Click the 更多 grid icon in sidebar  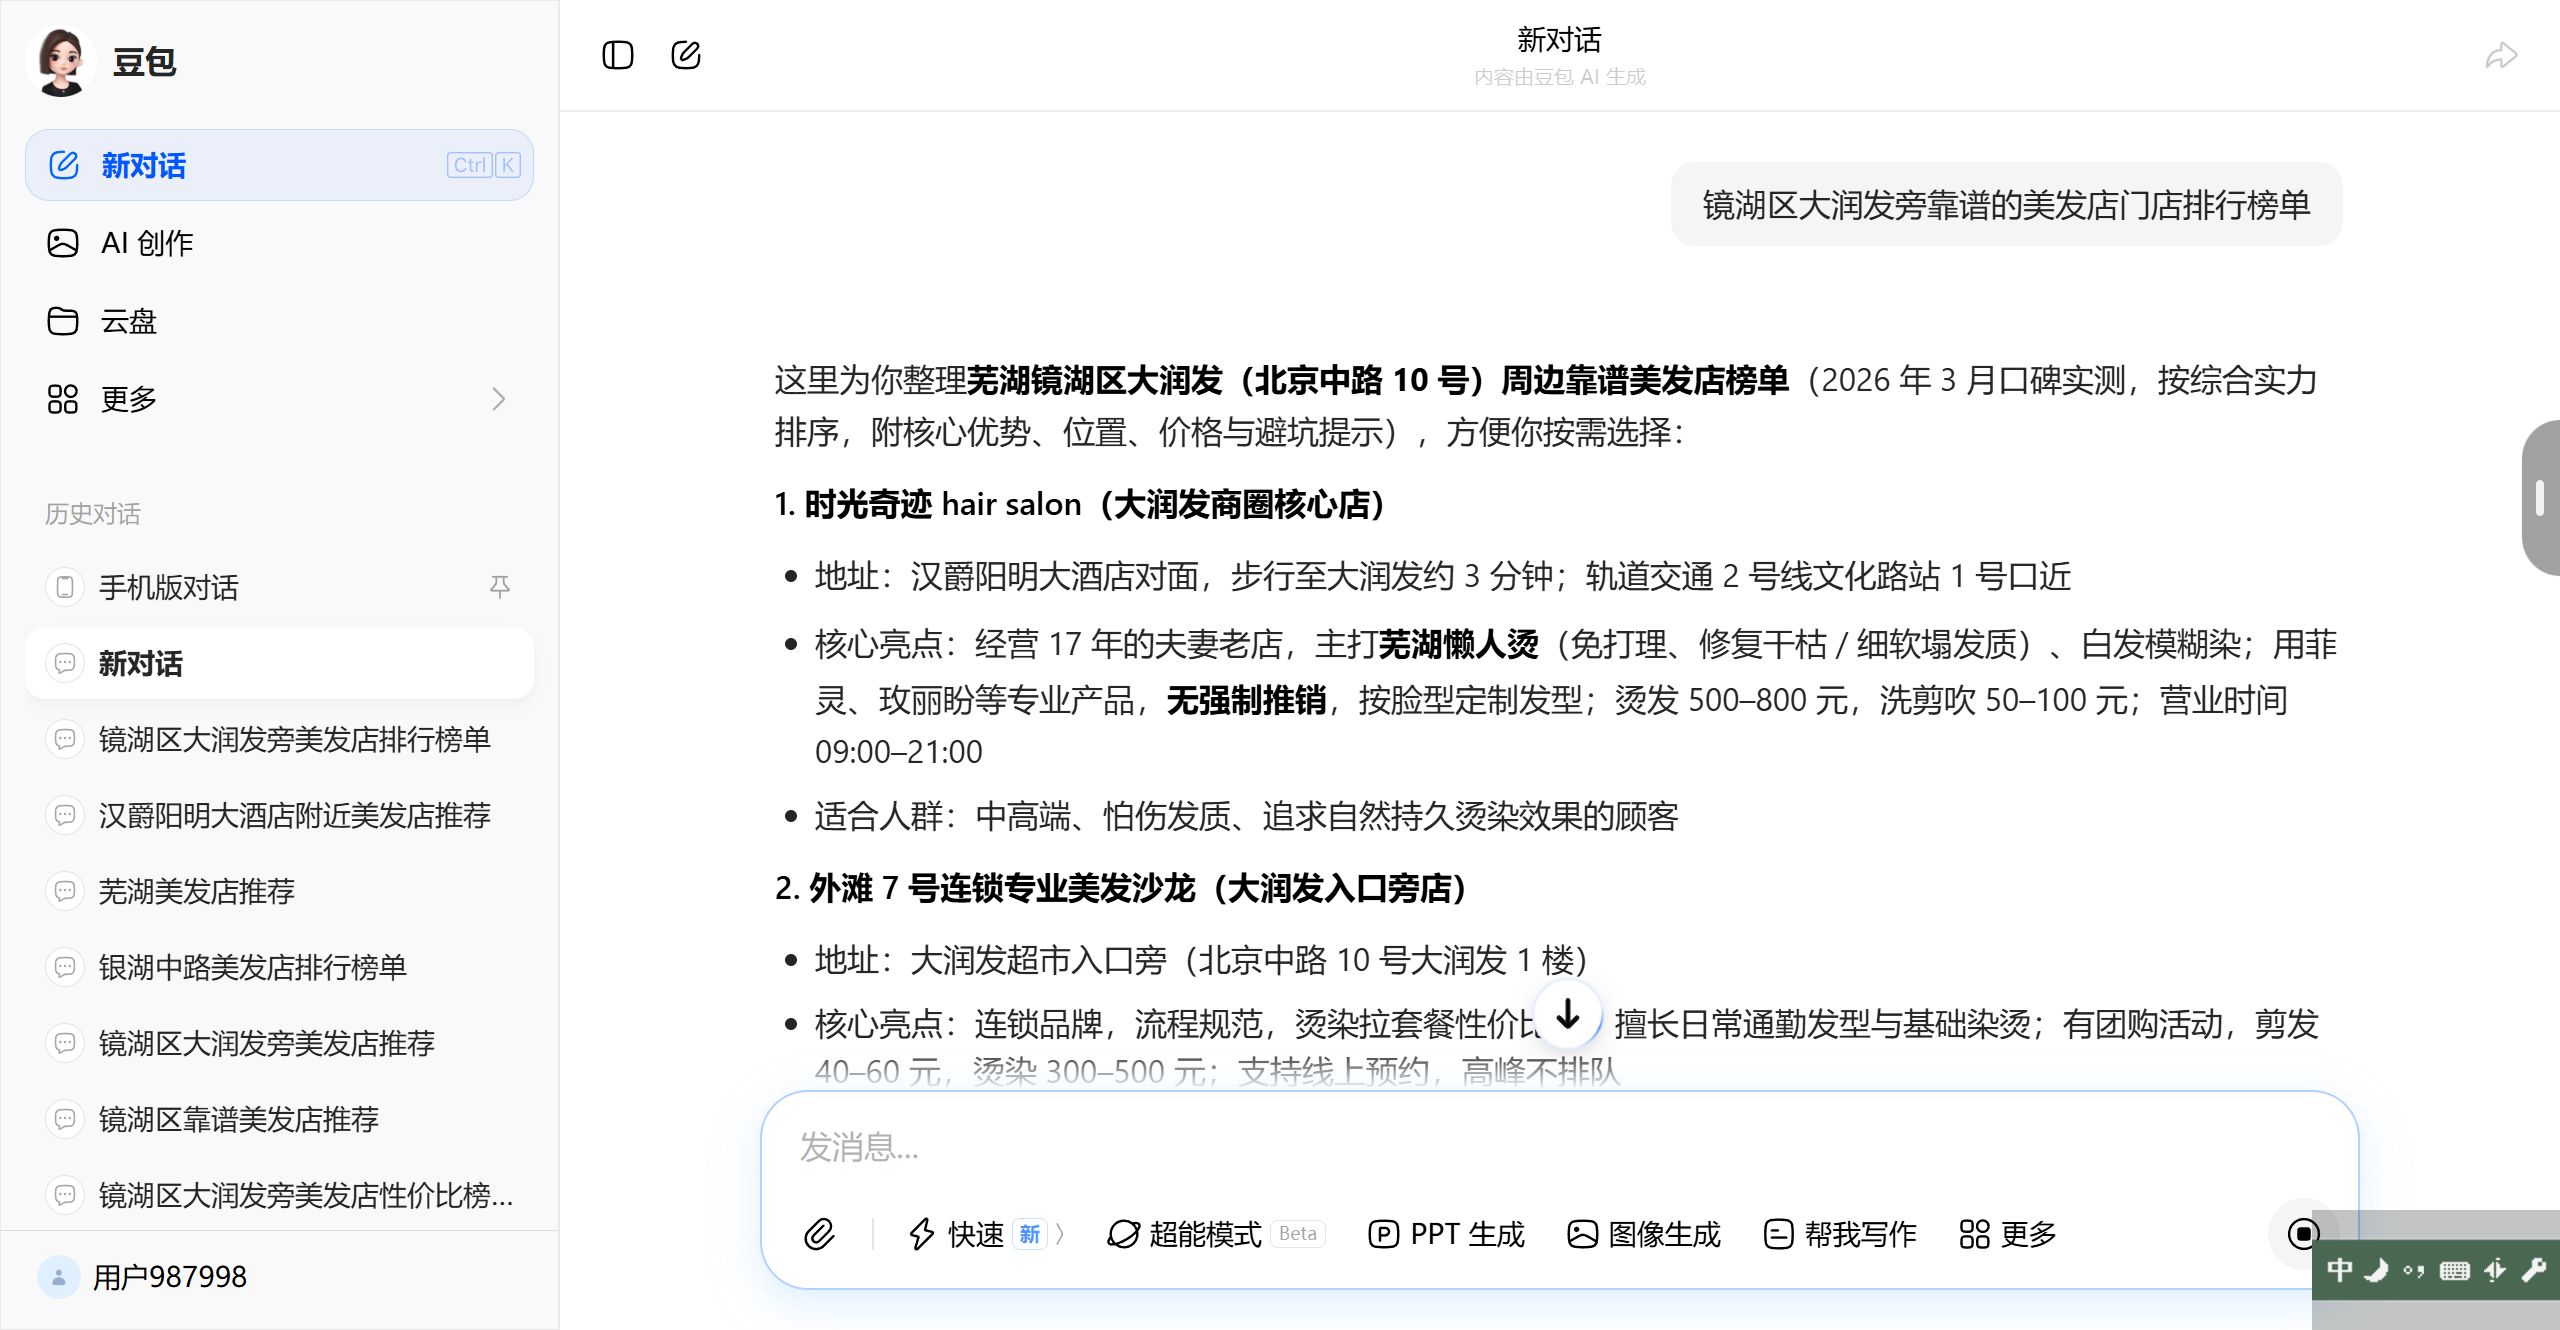(x=63, y=399)
